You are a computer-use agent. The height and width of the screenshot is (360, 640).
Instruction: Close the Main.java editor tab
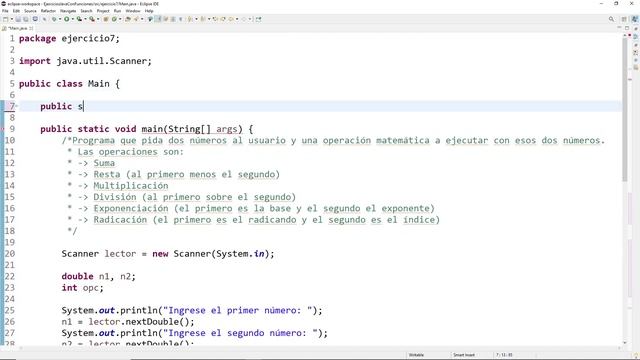[x=31, y=28]
